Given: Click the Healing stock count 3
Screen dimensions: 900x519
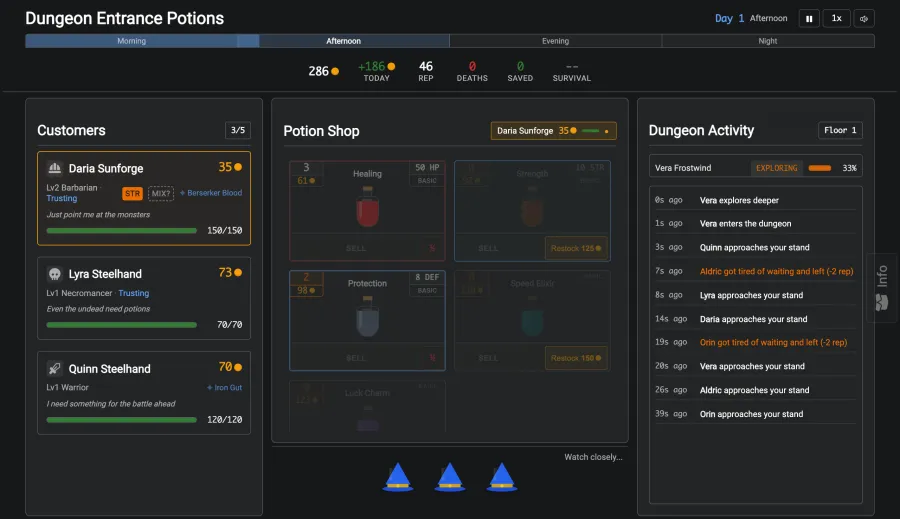Looking at the screenshot, I should pos(306,167).
